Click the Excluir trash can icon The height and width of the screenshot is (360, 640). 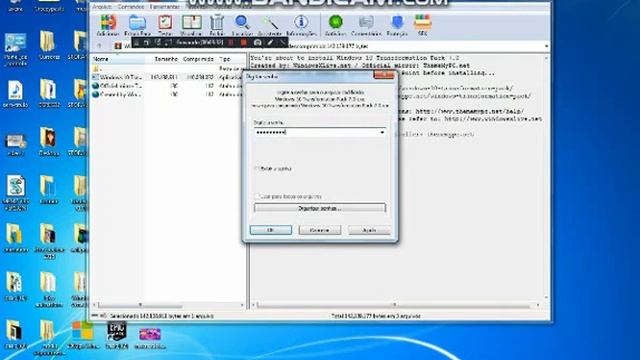[217, 25]
